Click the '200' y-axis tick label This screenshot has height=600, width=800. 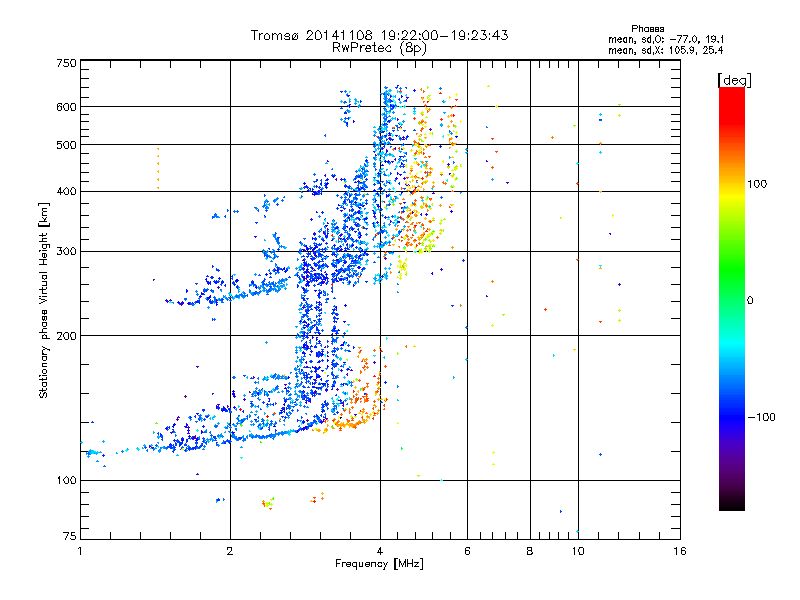pos(66,336)
